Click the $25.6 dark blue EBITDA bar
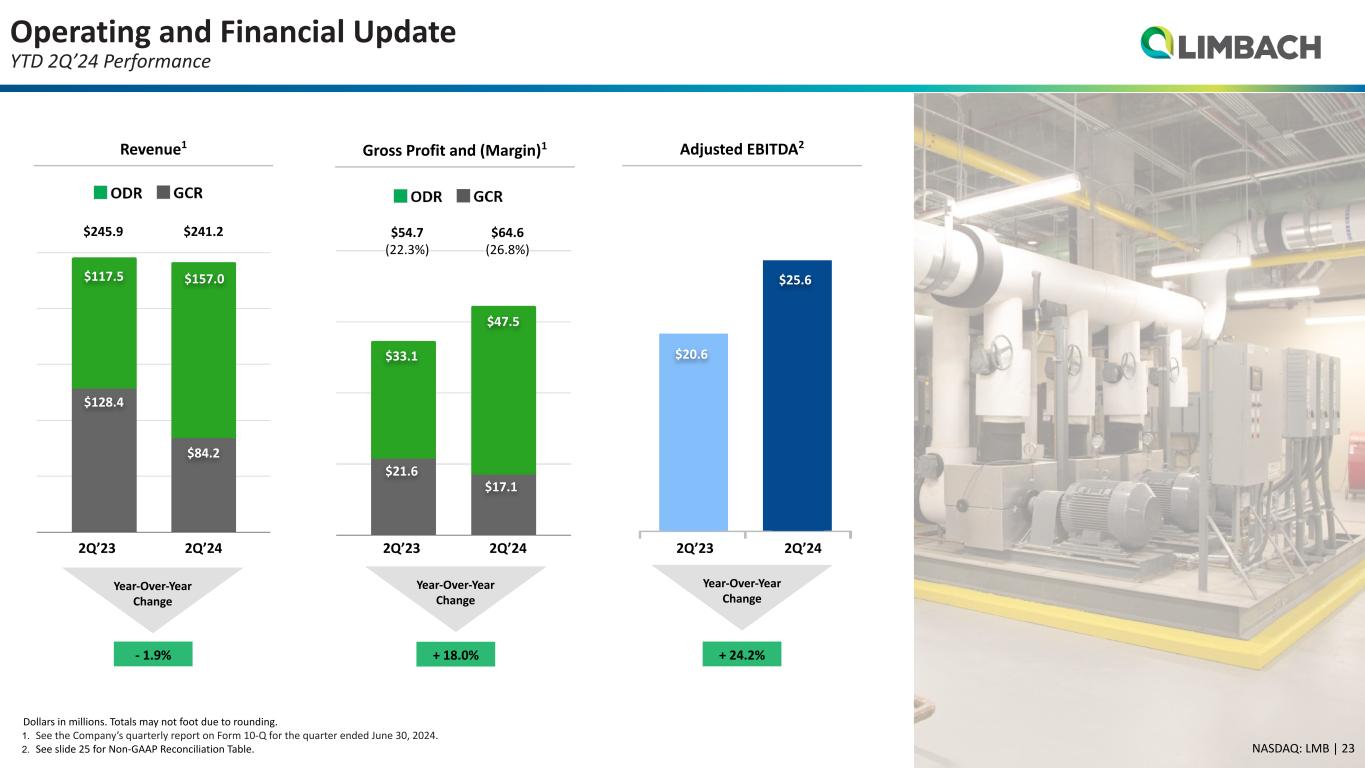 tap(797, 400)
